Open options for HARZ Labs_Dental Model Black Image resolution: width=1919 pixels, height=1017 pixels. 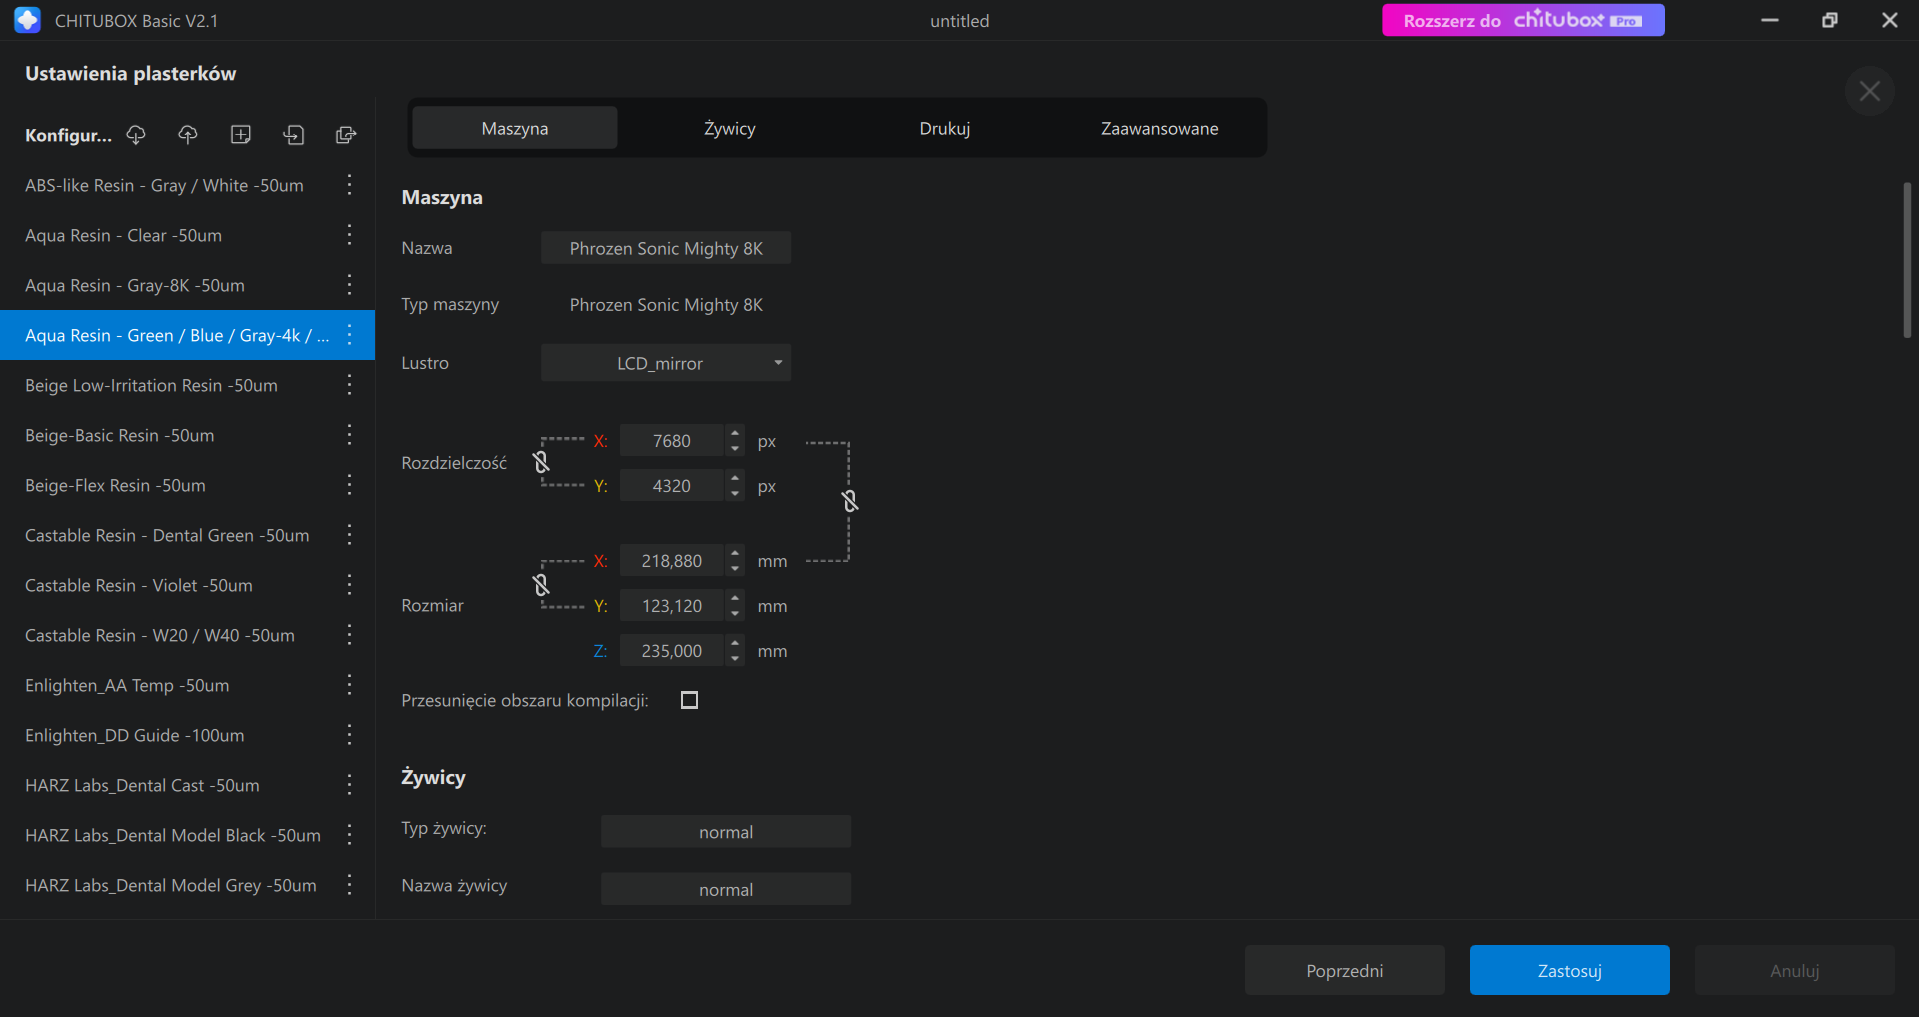coord(349,835)
